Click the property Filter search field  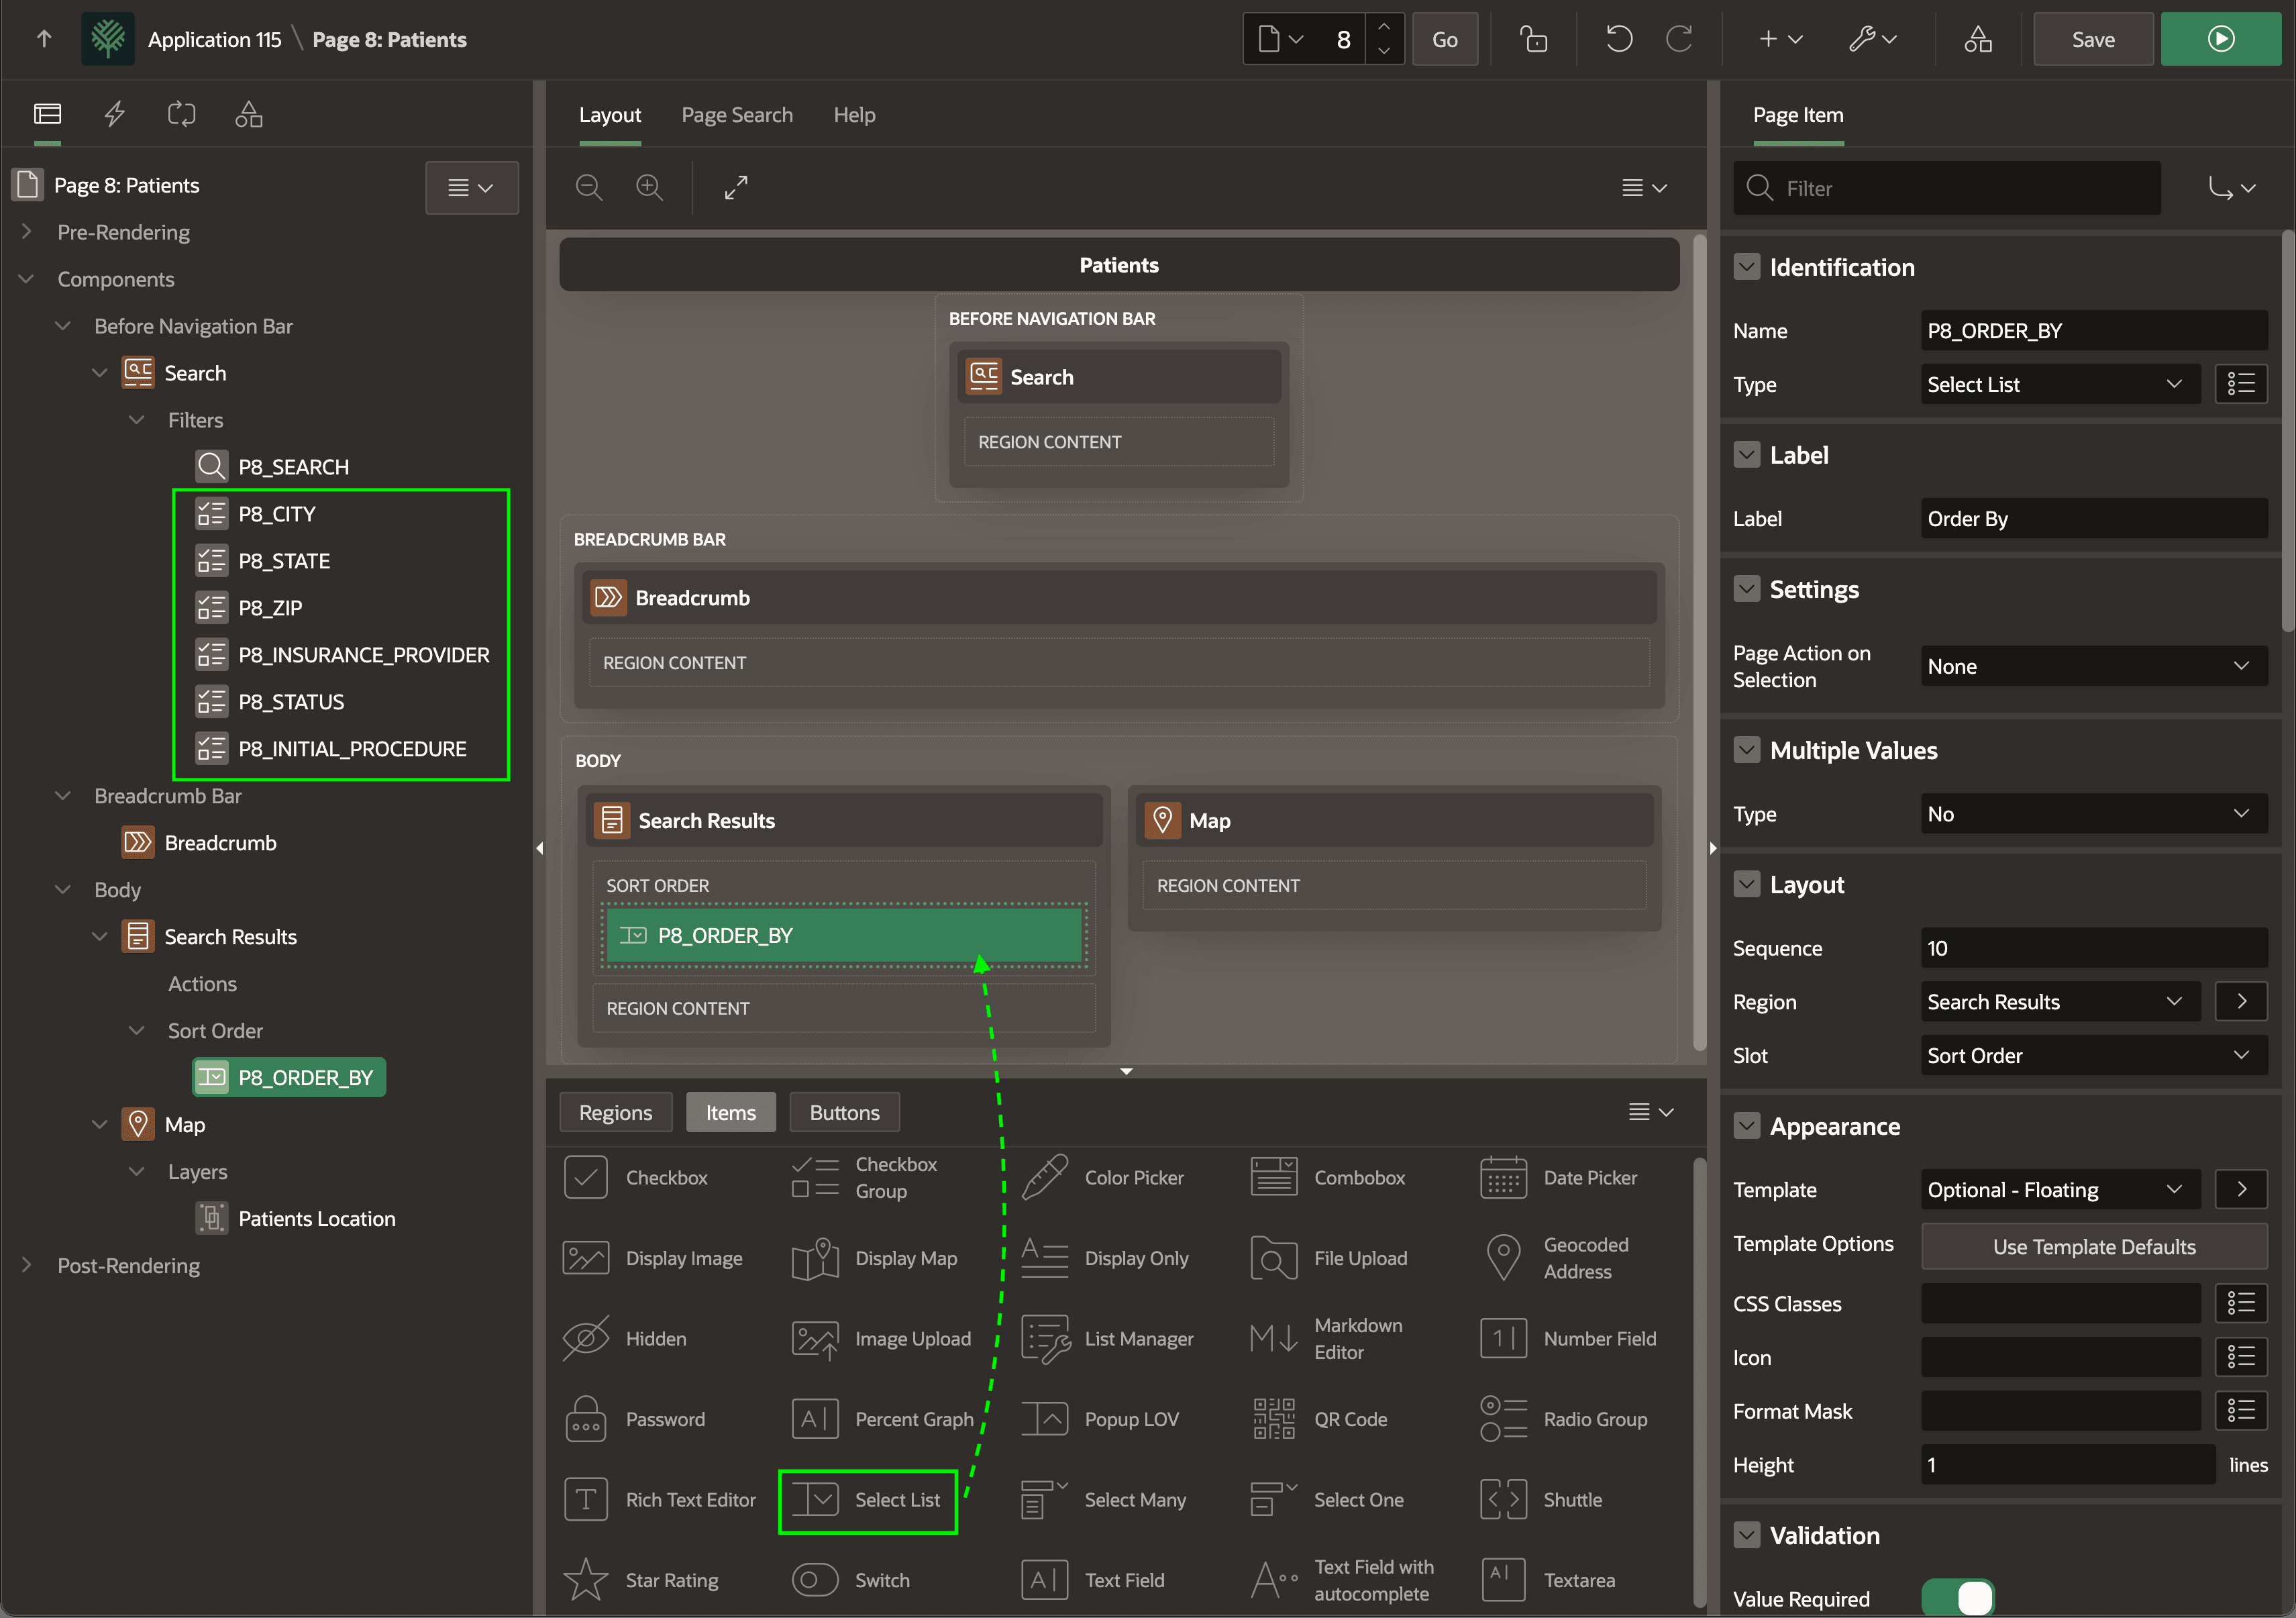coord(1946,188)
